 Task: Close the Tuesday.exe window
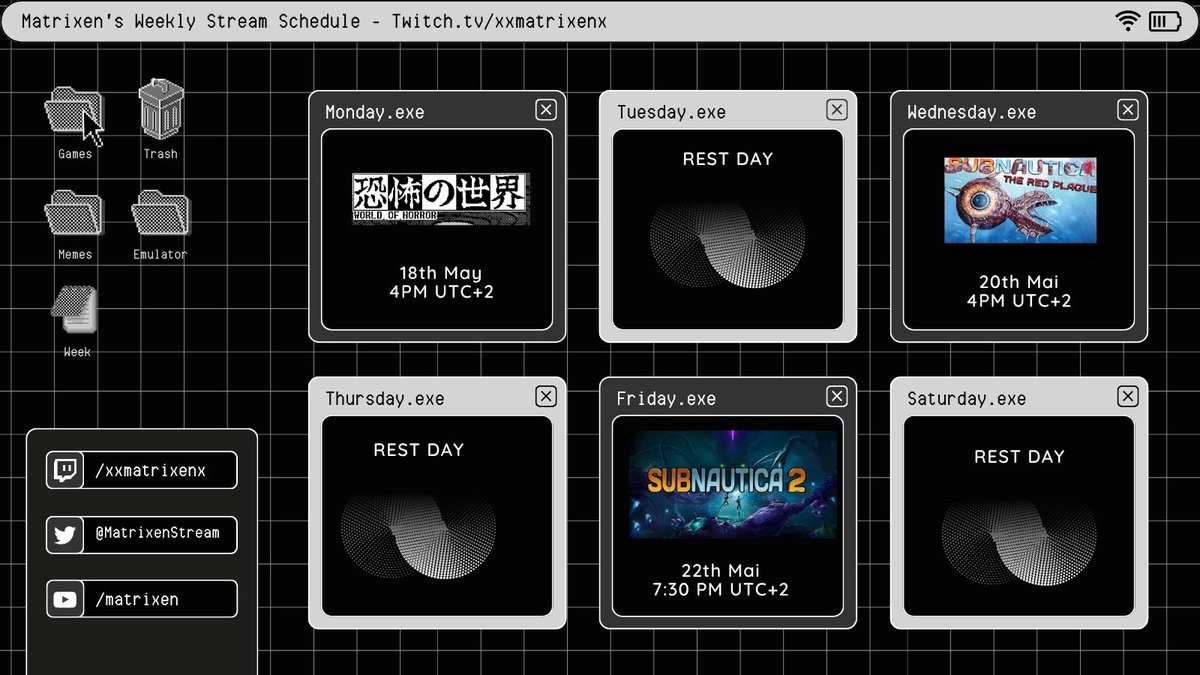coord(837,110)
